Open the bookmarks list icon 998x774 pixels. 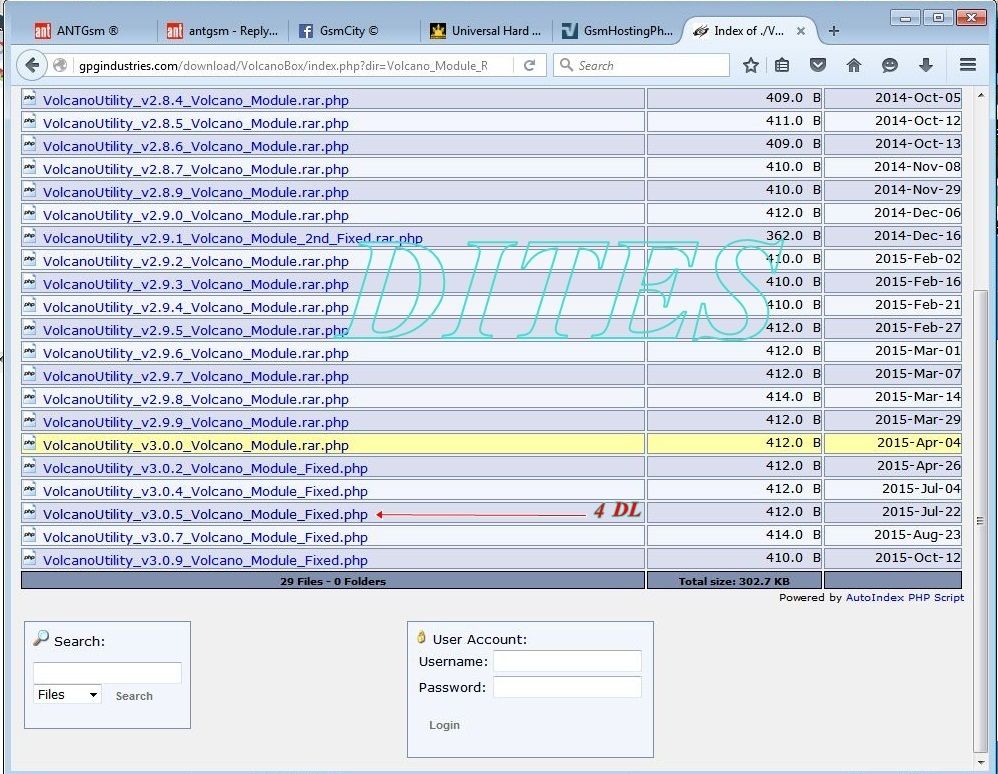[x=782, y=65]
